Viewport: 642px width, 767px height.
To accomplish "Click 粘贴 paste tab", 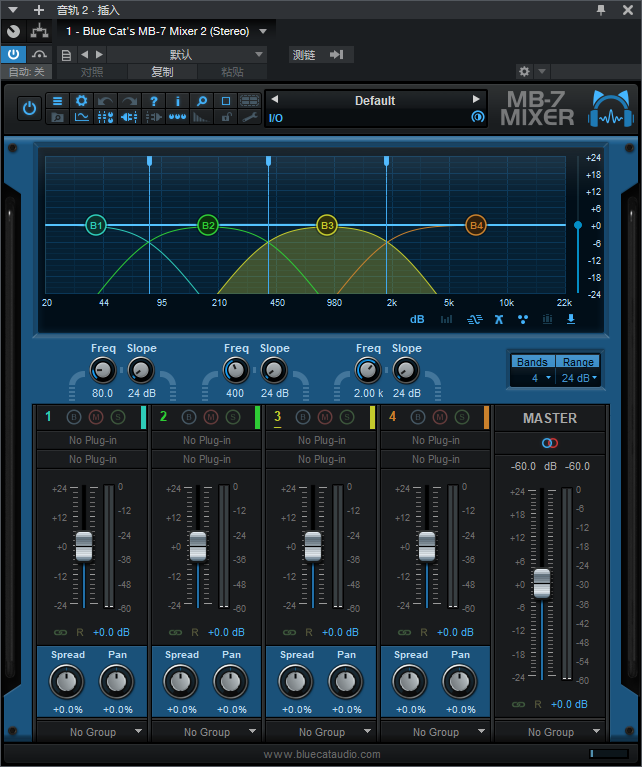I will tap(232, 72).
